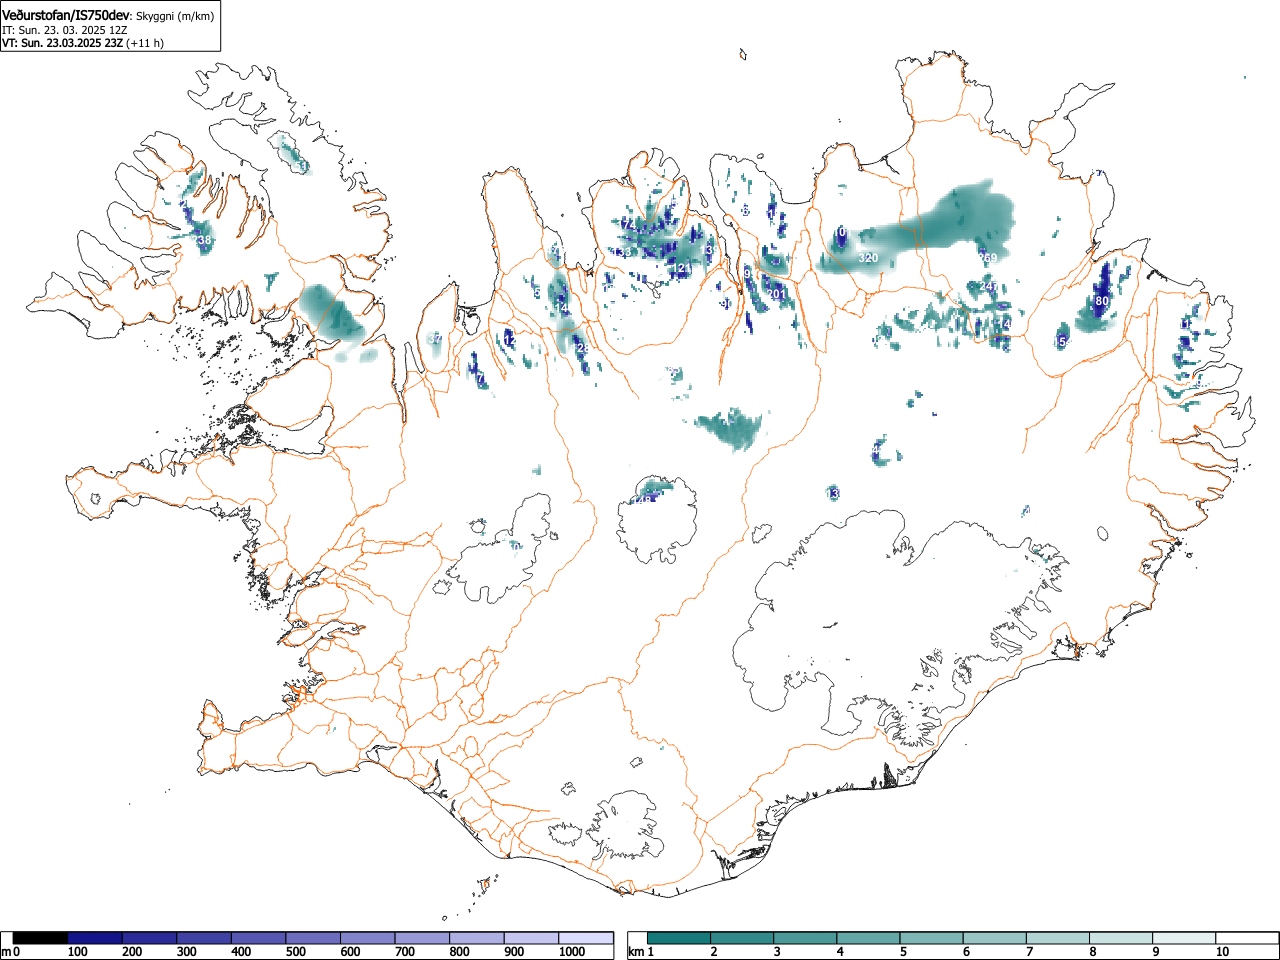Image resolution: width=1280 pixels, height=960 pixels.
Task: Pick the 500–600 m legend swatch
Action: pyautogui.click(x=313, y=938)
